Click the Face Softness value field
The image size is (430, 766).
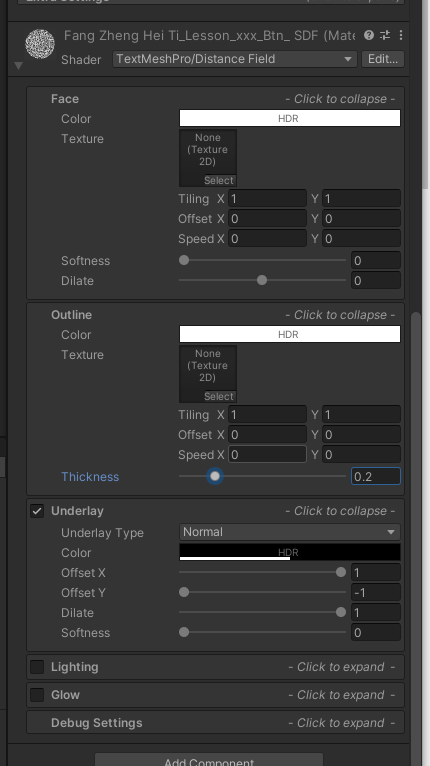click(x=376, y=261)
